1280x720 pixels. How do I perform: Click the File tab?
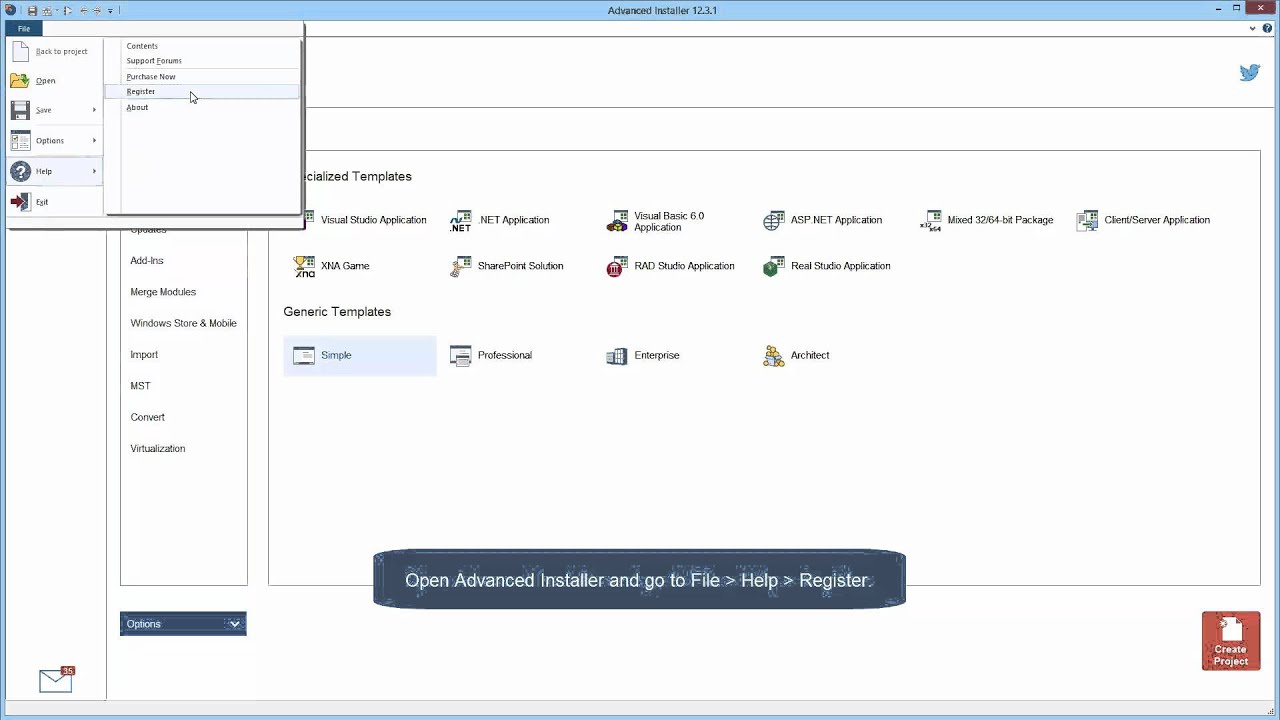coord(24,29)
